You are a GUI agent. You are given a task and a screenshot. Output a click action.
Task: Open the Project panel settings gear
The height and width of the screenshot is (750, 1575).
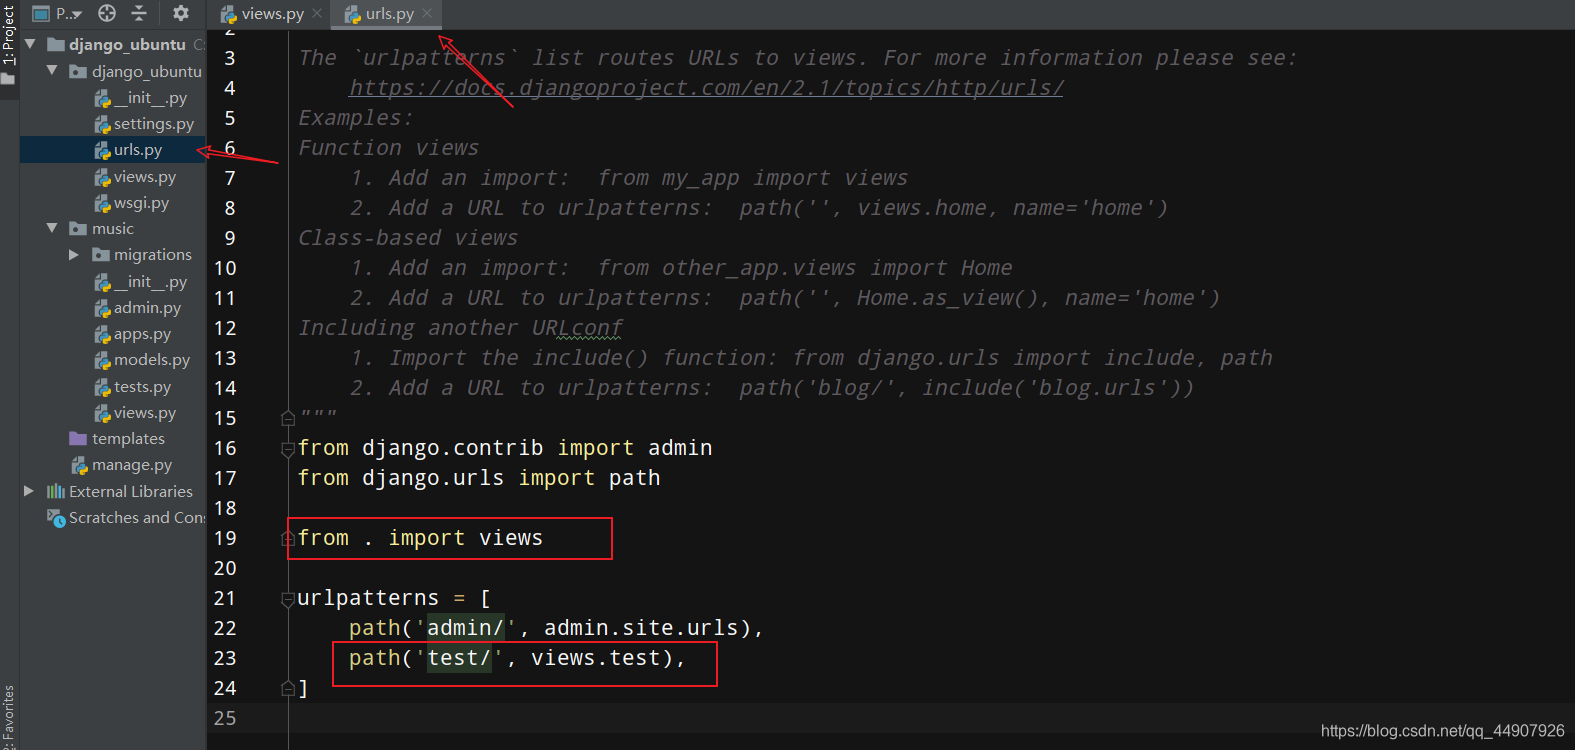181,13
